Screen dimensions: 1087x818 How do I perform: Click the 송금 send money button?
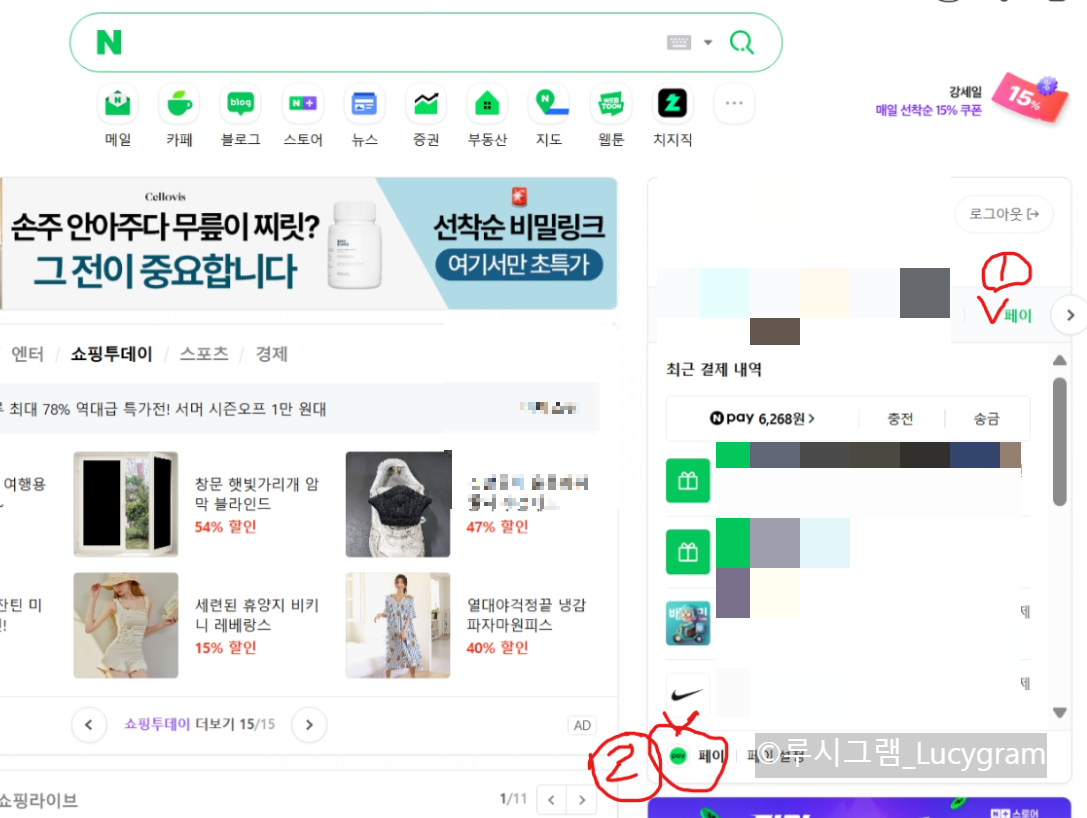tap(986, 419)
